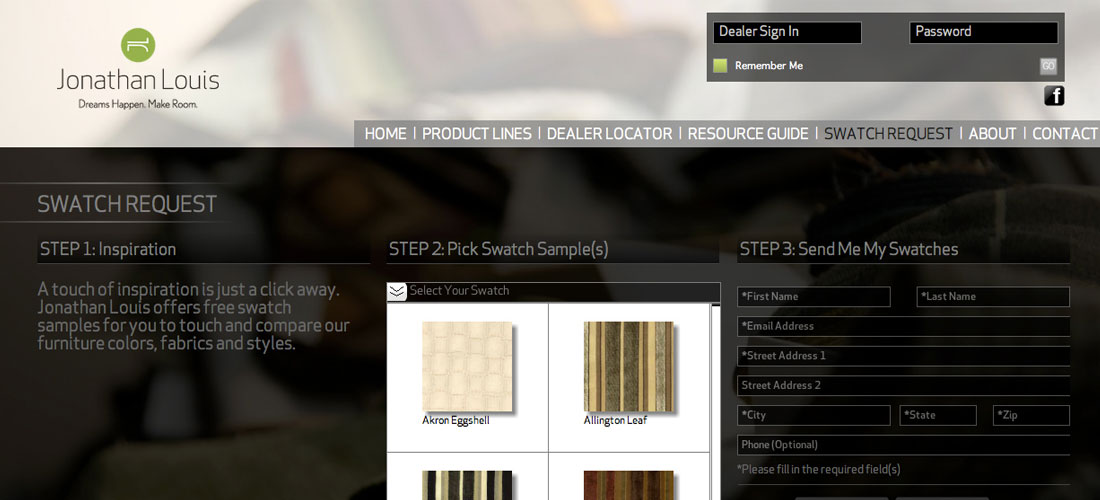
Task: Click the Phone (Optional) field
Action: 904,445
